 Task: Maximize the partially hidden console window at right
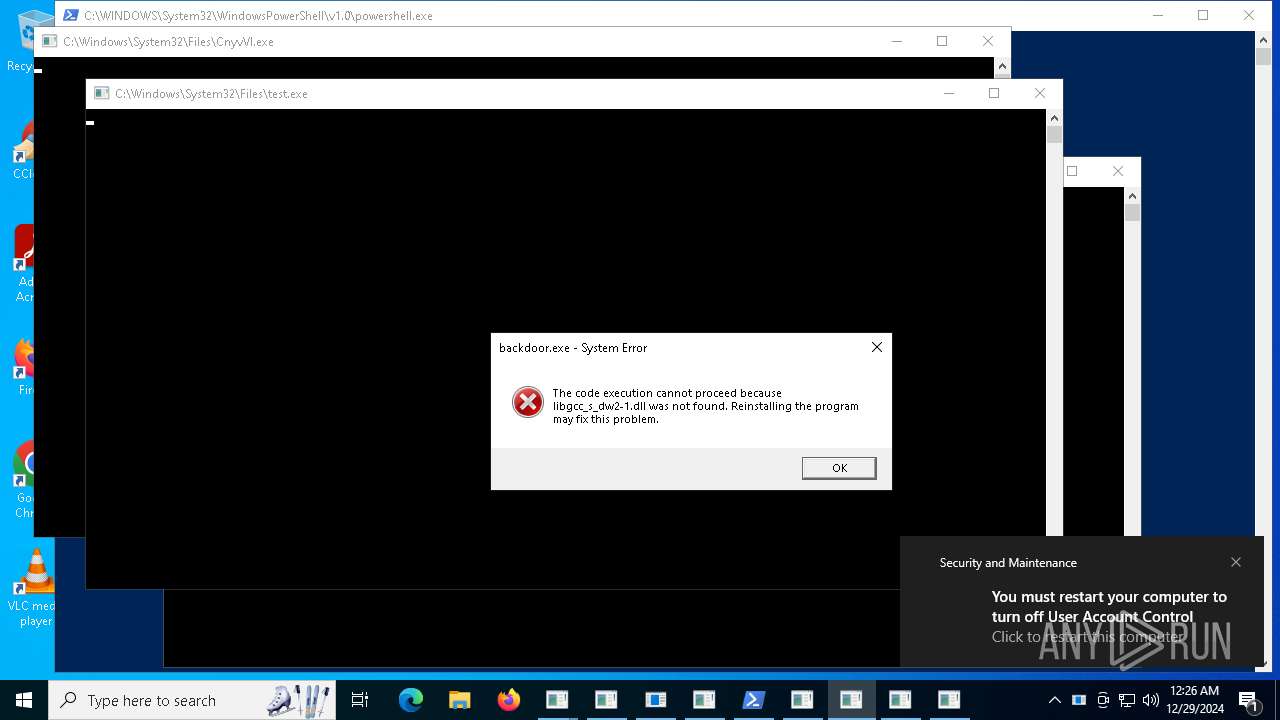1072,171
